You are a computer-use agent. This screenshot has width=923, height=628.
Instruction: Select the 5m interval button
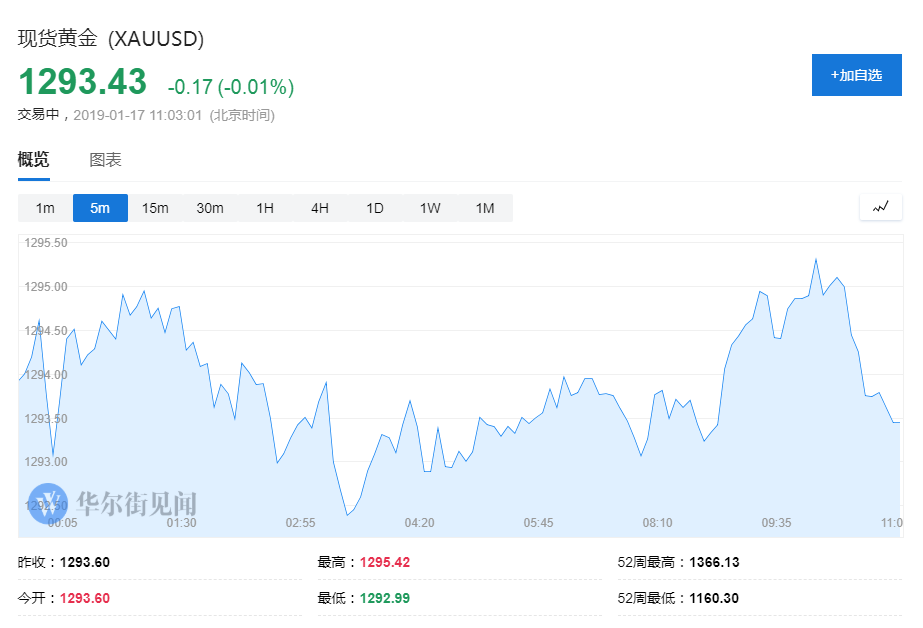[100, 208]
